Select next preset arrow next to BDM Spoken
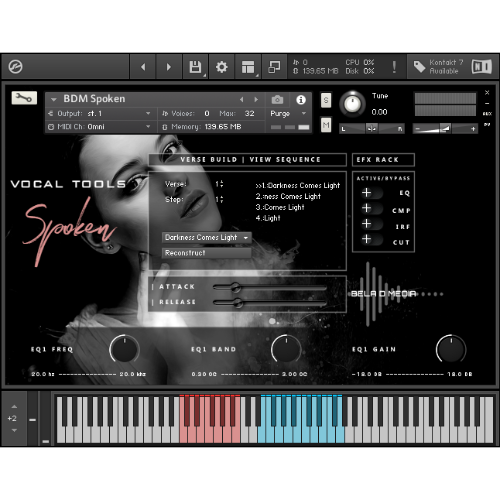 click(256, 100)
